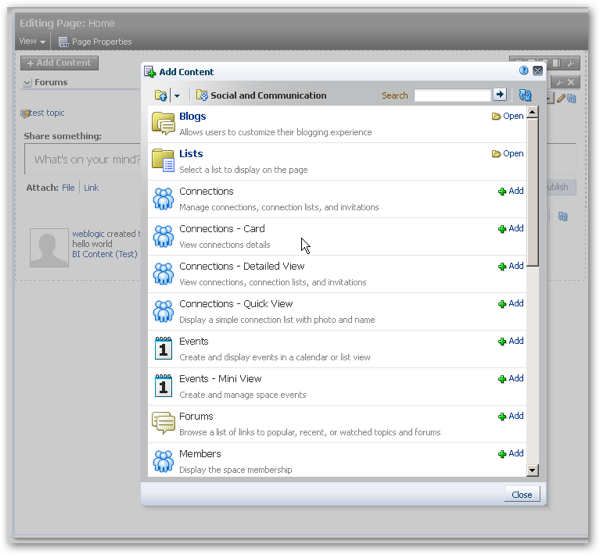Click the Lists title link
This screenshot has height=555, width=600.
point(191,154)
